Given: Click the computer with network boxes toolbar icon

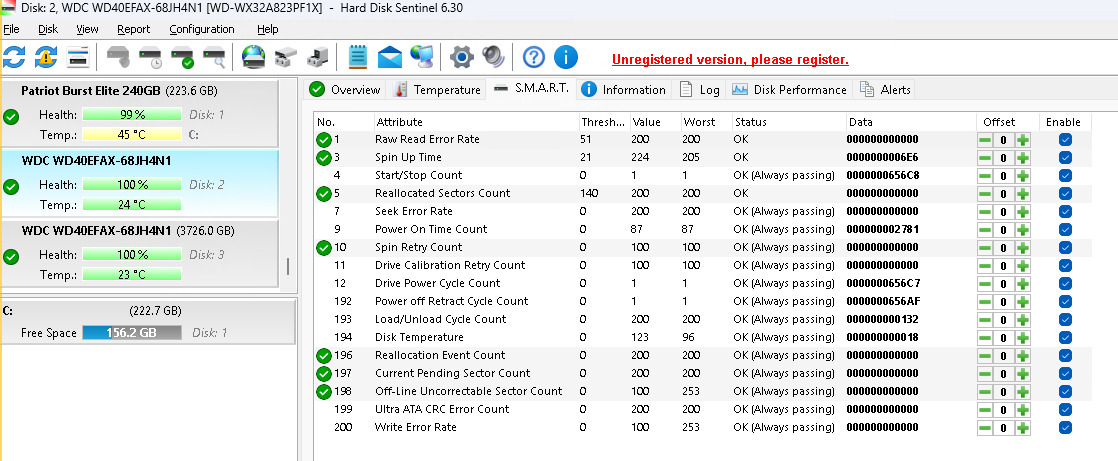Looking at the screenshot, I should point(317,57).
